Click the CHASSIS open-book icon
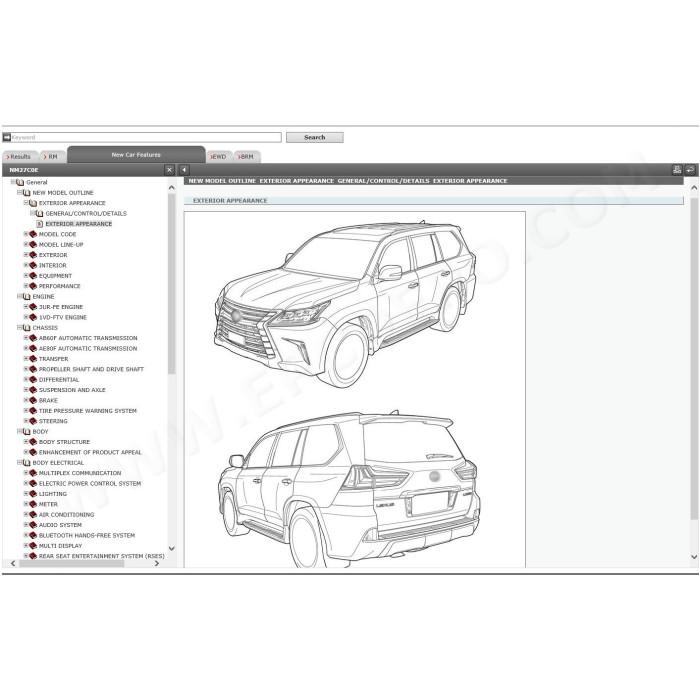The width and height of the screenshot is (700, 700). tap(26, 328)
